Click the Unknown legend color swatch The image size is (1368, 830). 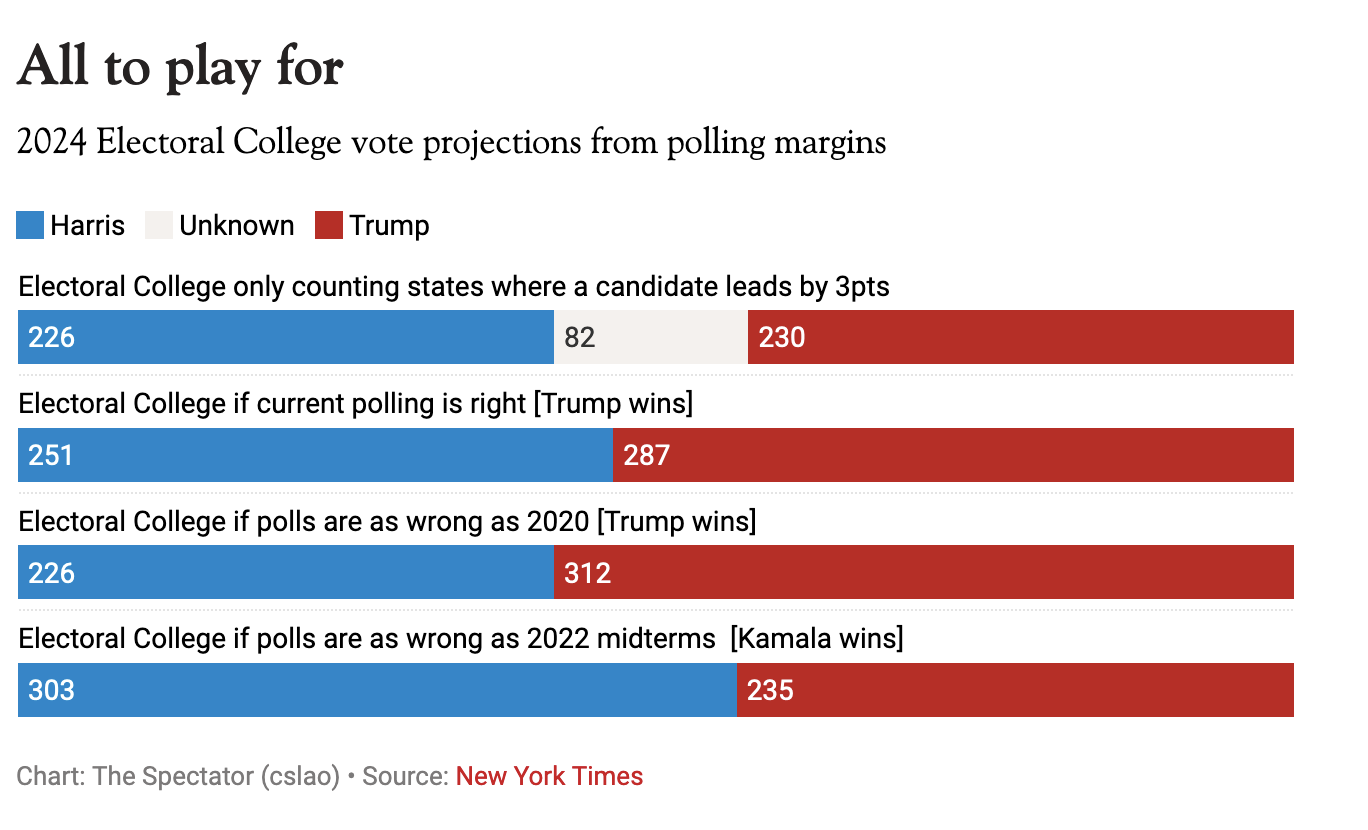tap(159, 225)
